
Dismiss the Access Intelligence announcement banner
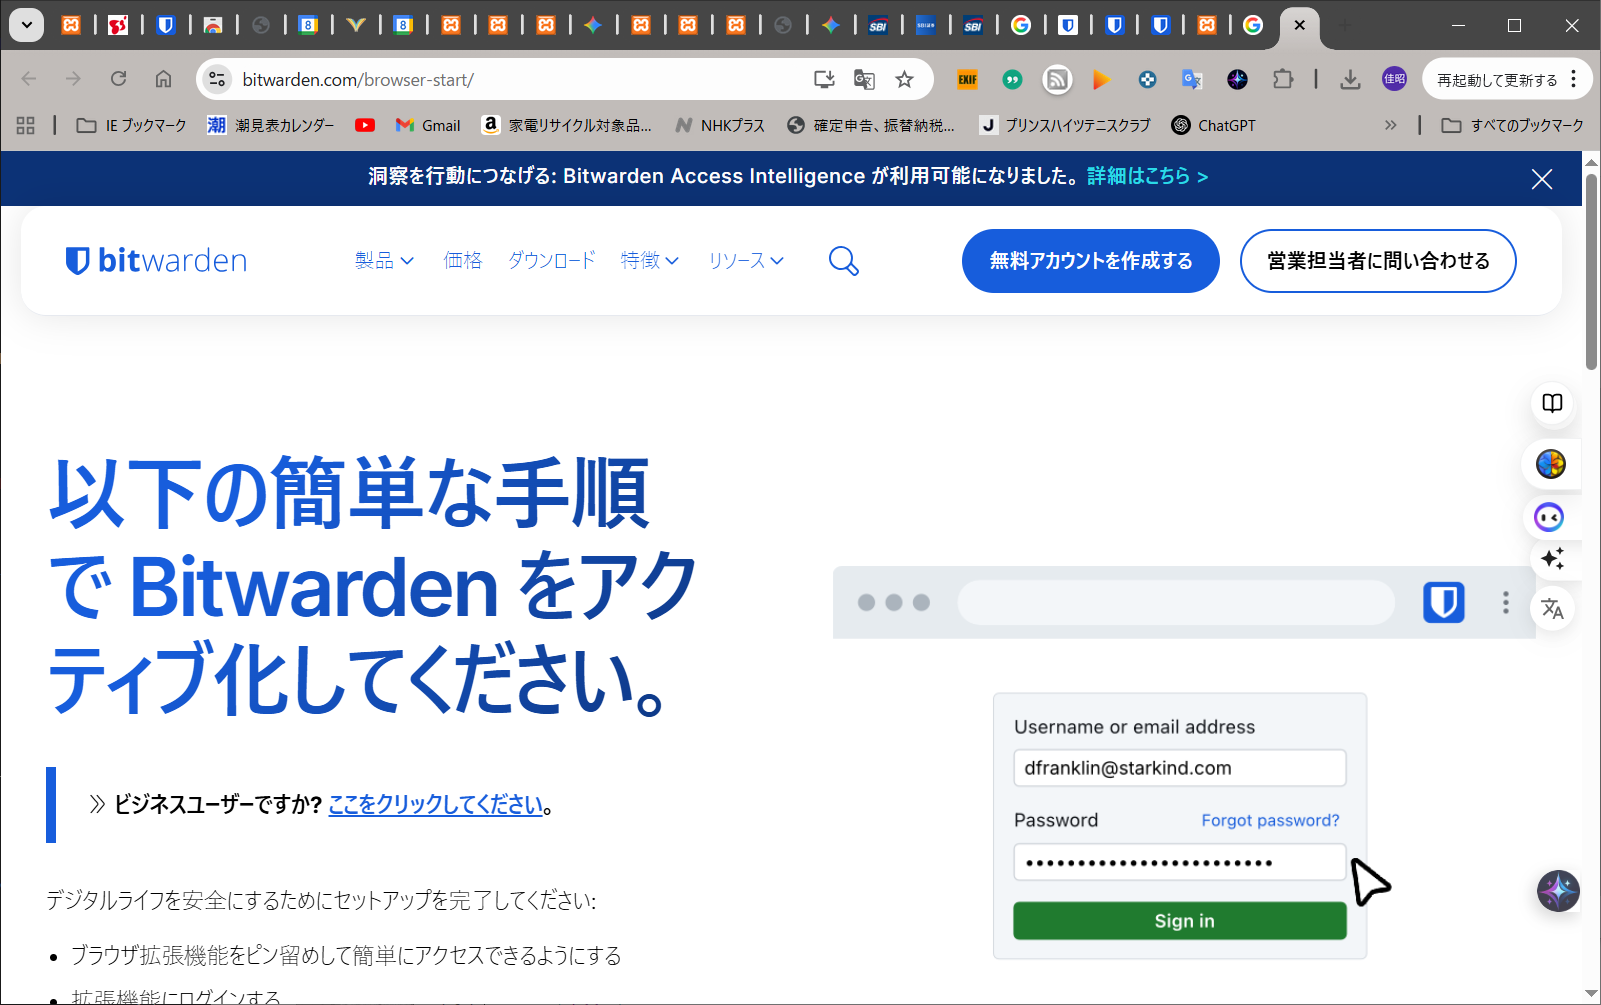(1541, 179)
